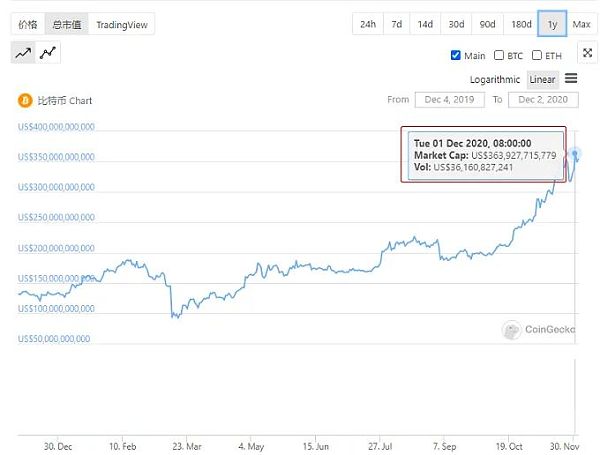This screenshot has width=600, height=455.
Task: Set chart scale to Linear
Action: (543, 79)
